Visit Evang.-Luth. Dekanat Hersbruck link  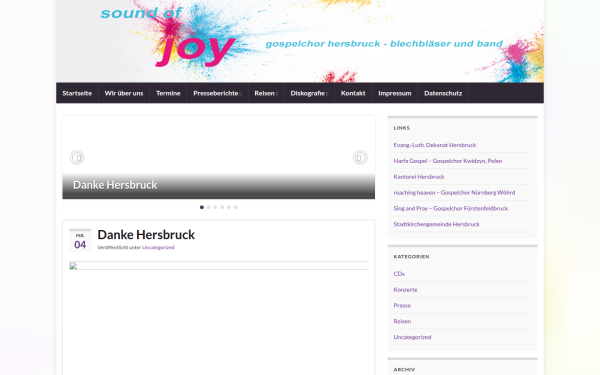pyautogui.click(x=435, y=145)
